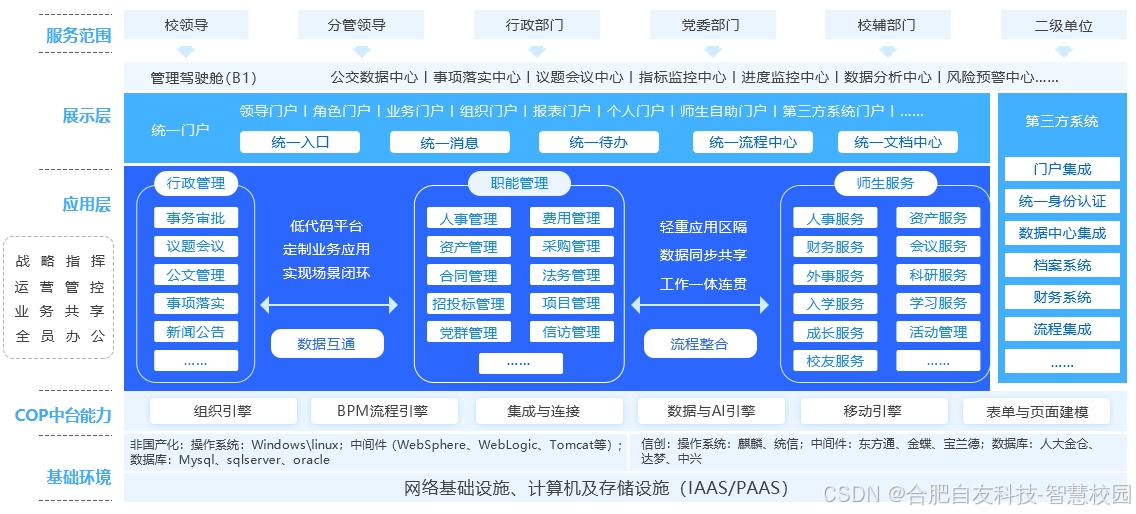Viewport: 1136px width, 514px height.
Task: Open 入学服务 under 师生服务
Action: [x=835, y=304]
